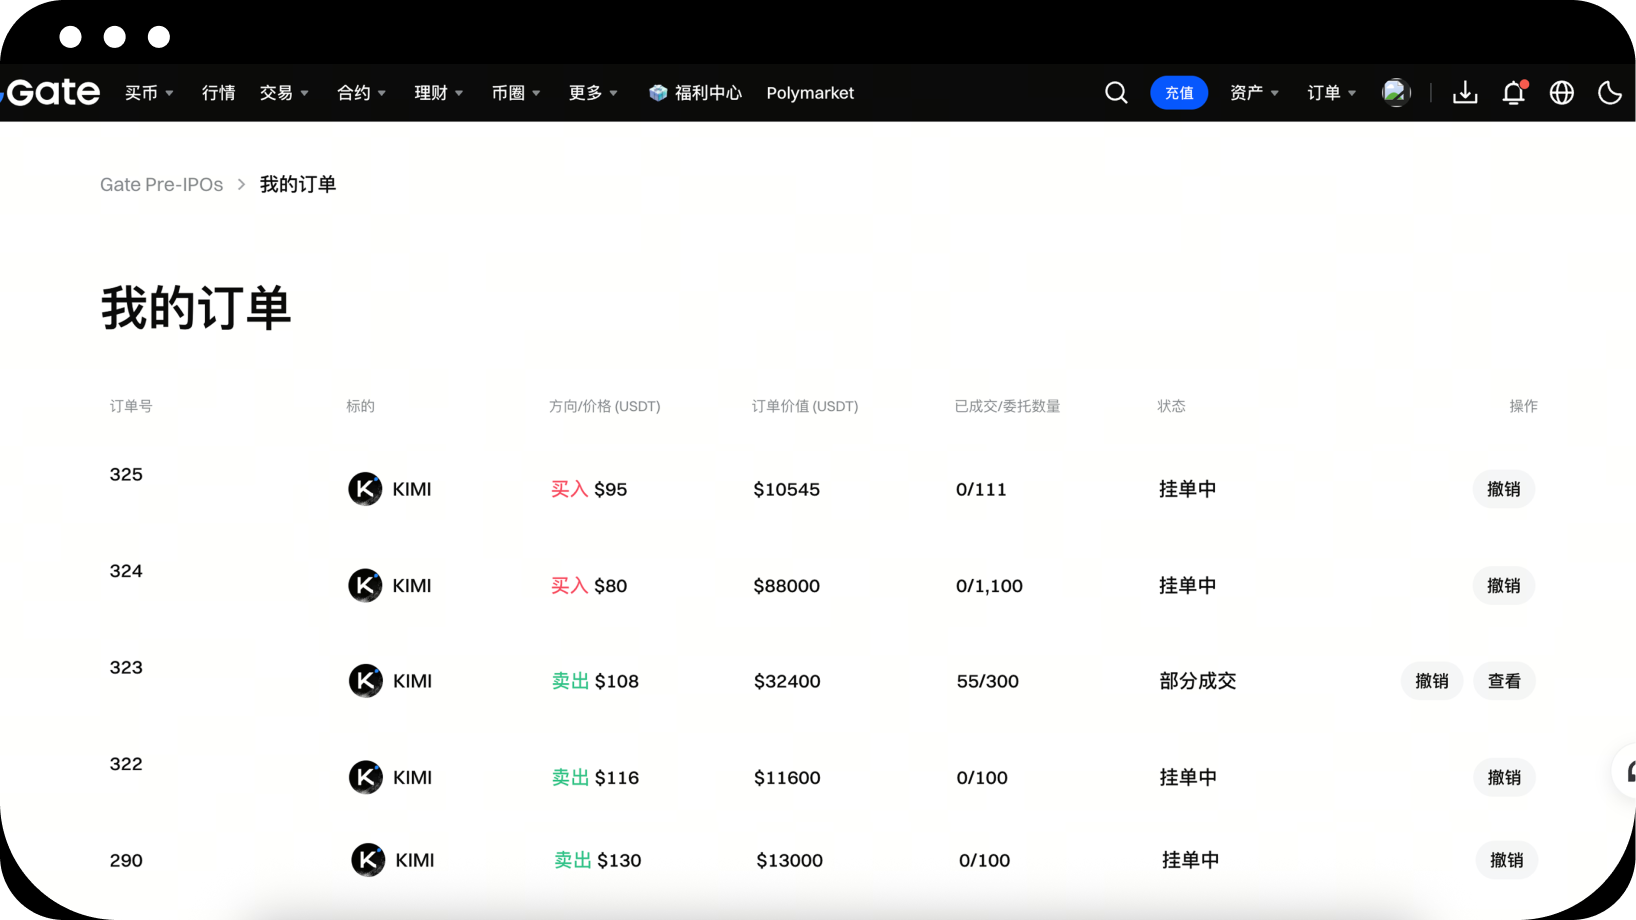Image resolution: width=1636 pixels, height=920 pixels.
Task: Click order number 325
Action: point(126,474)
